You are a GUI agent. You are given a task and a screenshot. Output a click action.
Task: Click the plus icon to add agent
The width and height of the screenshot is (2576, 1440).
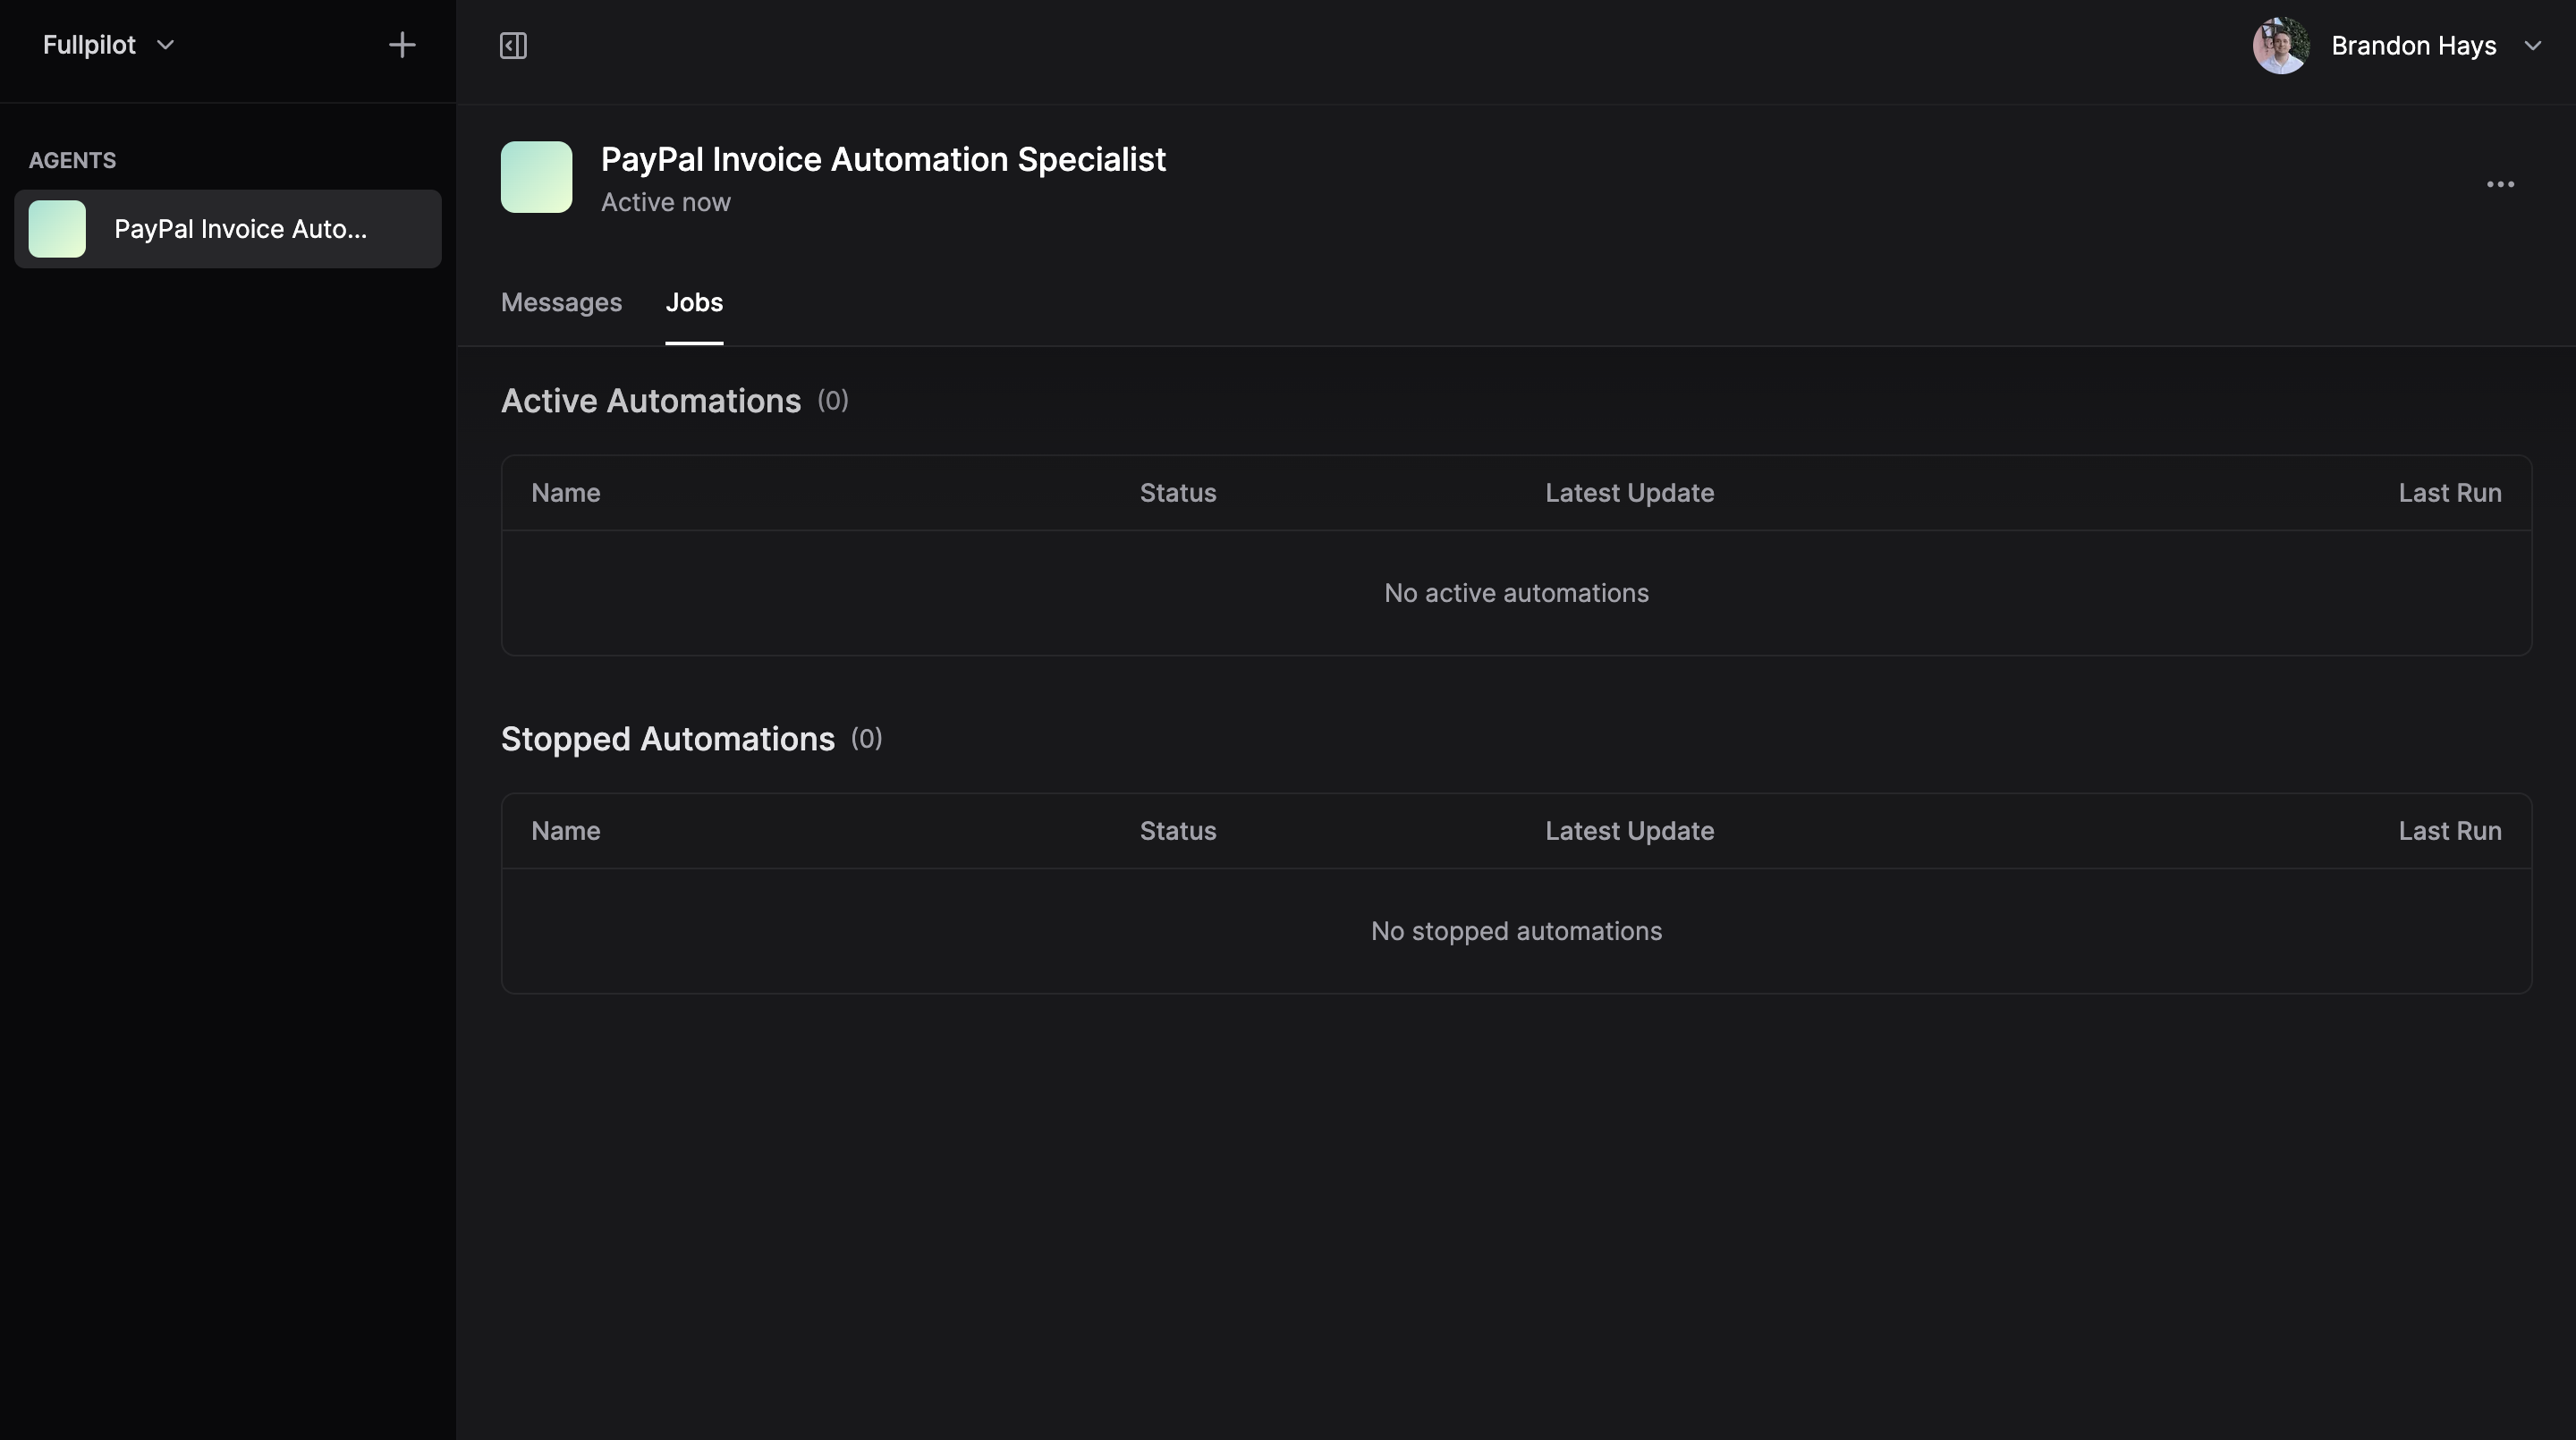(401, 45)
